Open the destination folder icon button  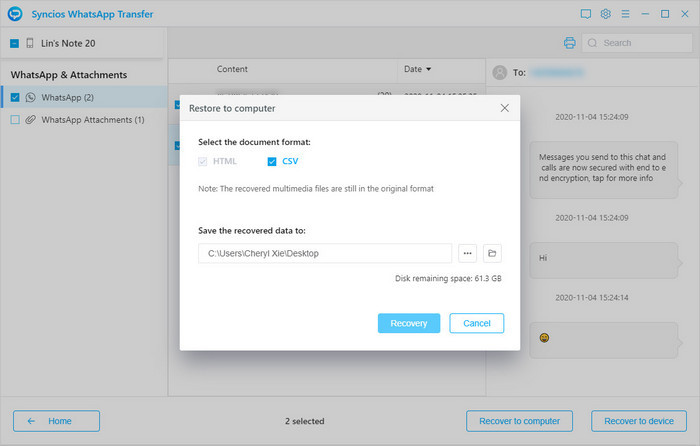(x=492, y=253)
